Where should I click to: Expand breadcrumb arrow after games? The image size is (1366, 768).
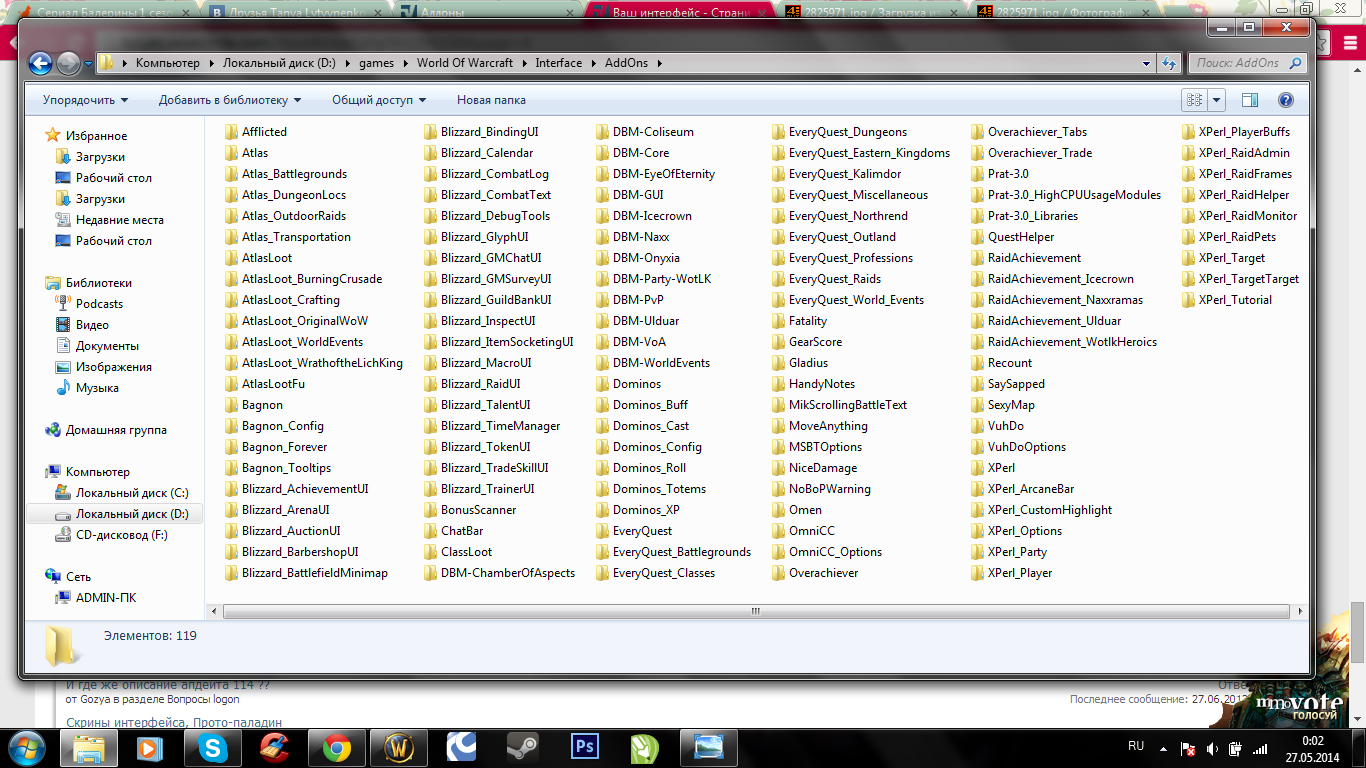(404, 63)
